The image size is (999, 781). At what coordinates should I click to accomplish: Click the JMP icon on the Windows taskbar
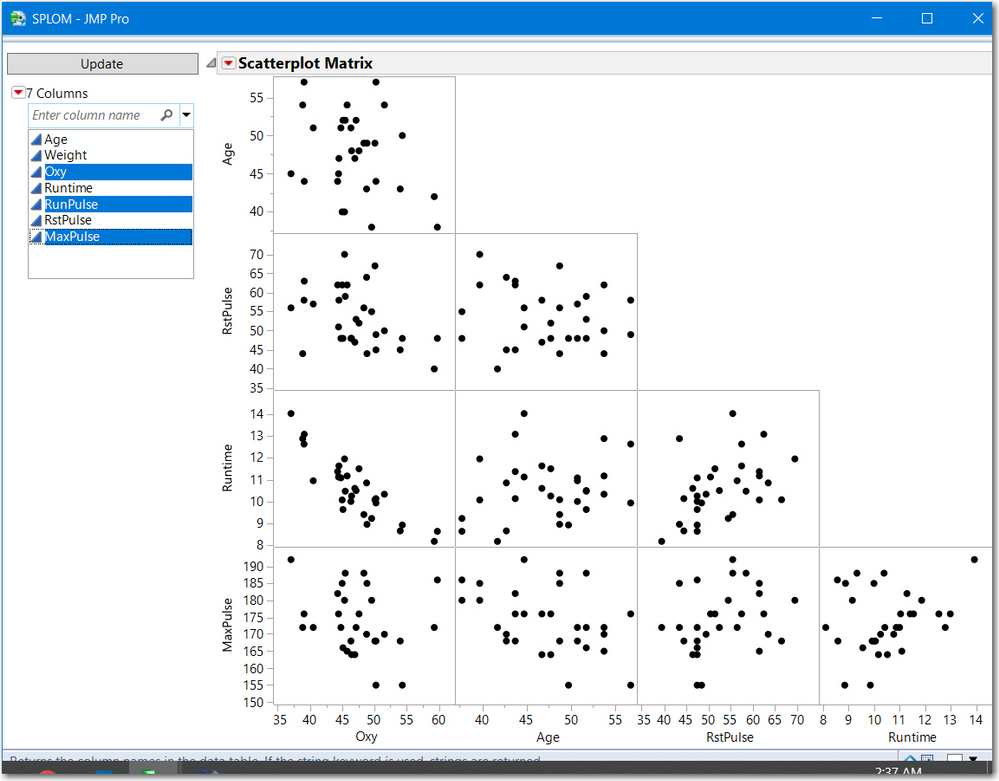(x=150, y=771)
